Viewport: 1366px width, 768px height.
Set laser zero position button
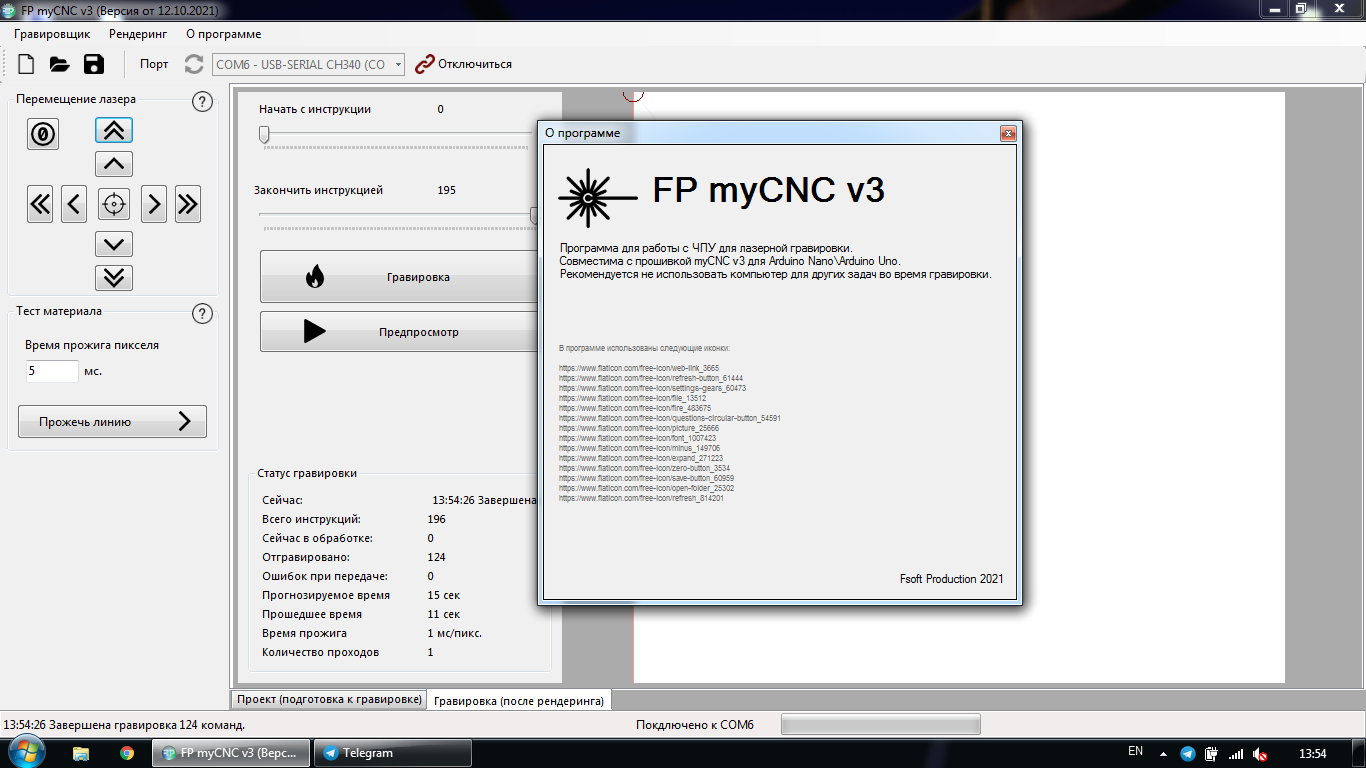coord(43,133)
